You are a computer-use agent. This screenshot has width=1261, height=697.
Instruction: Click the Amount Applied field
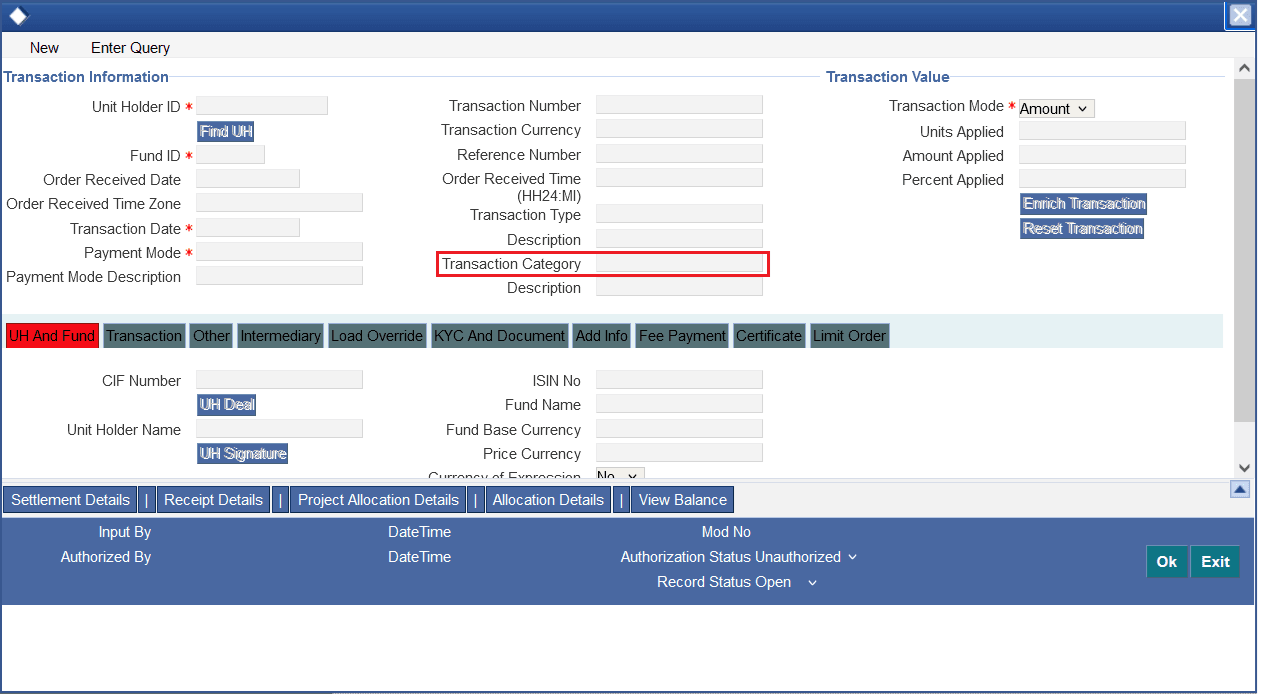pos(1102,155)
